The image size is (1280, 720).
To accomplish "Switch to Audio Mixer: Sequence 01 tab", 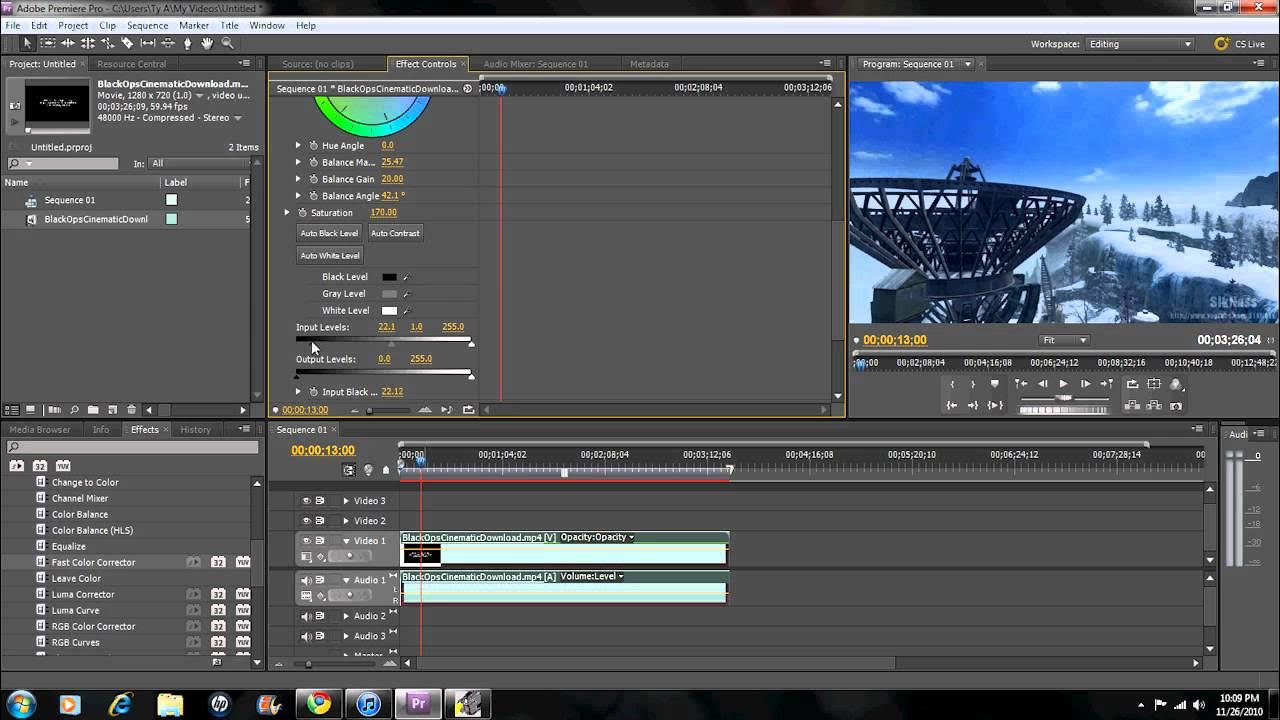I will [x=535, y=64].
